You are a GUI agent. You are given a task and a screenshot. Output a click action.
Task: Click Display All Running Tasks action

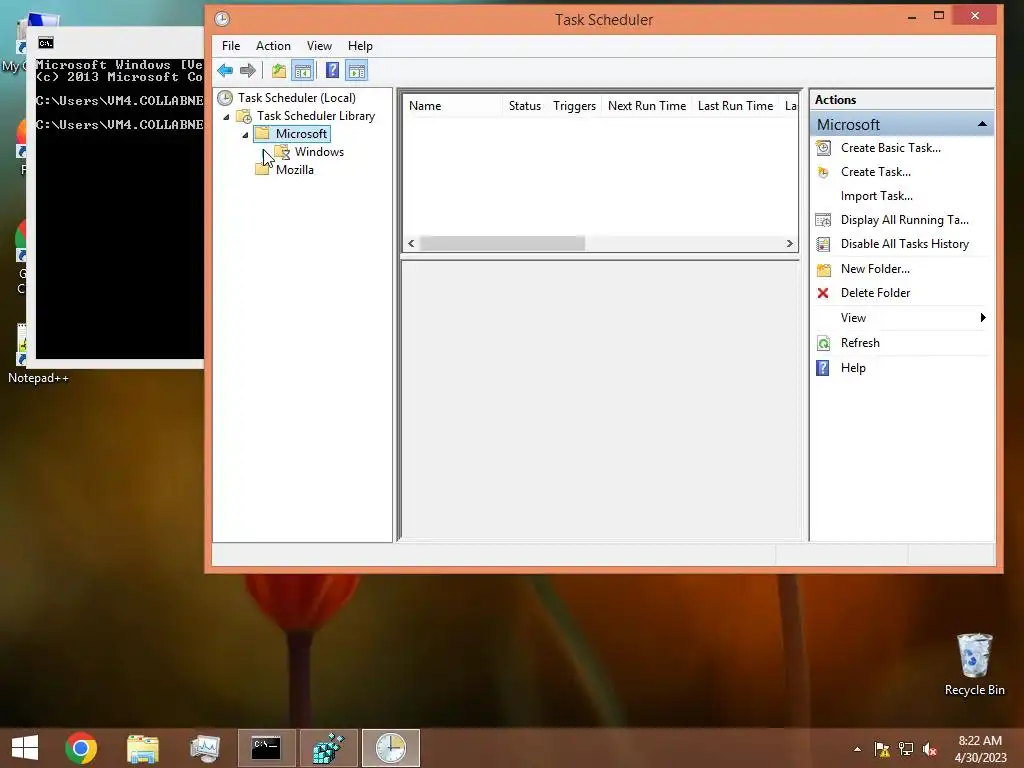(904, 220)
